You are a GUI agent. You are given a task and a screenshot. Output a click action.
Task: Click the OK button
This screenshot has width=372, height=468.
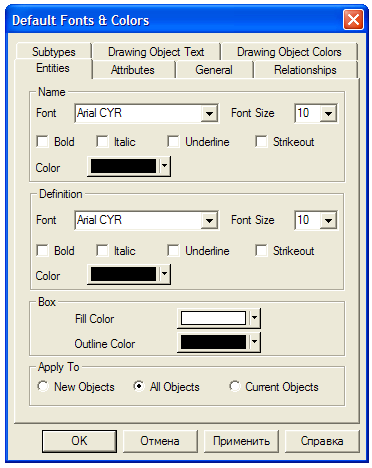[x=79, y=441]
